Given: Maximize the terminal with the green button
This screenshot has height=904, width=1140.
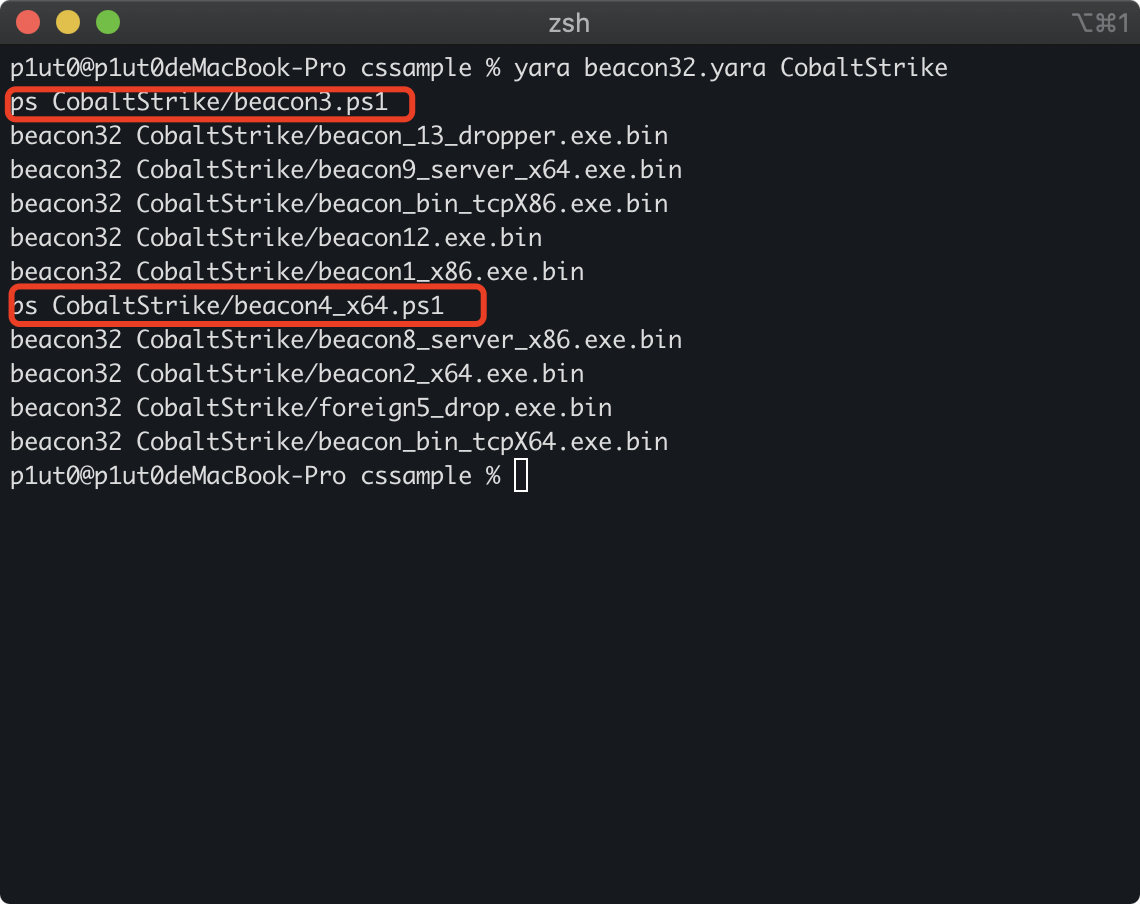Looking at the screenshot, I should tap(108, 23).
